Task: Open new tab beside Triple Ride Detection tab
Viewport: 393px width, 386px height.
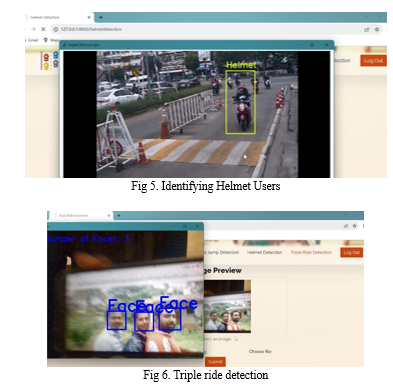Action: [119, 216]
